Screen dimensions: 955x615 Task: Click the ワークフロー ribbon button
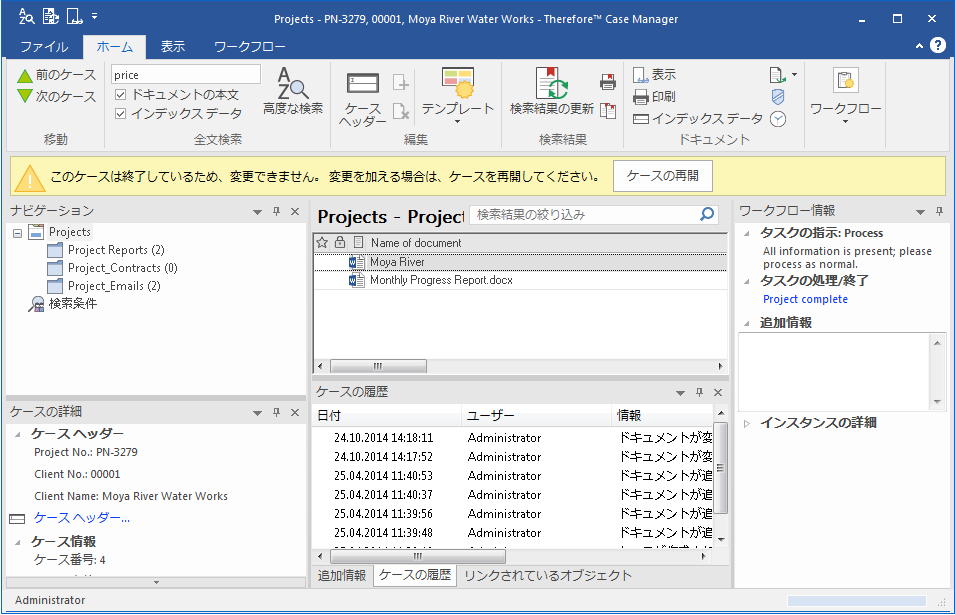click(845, 96)
